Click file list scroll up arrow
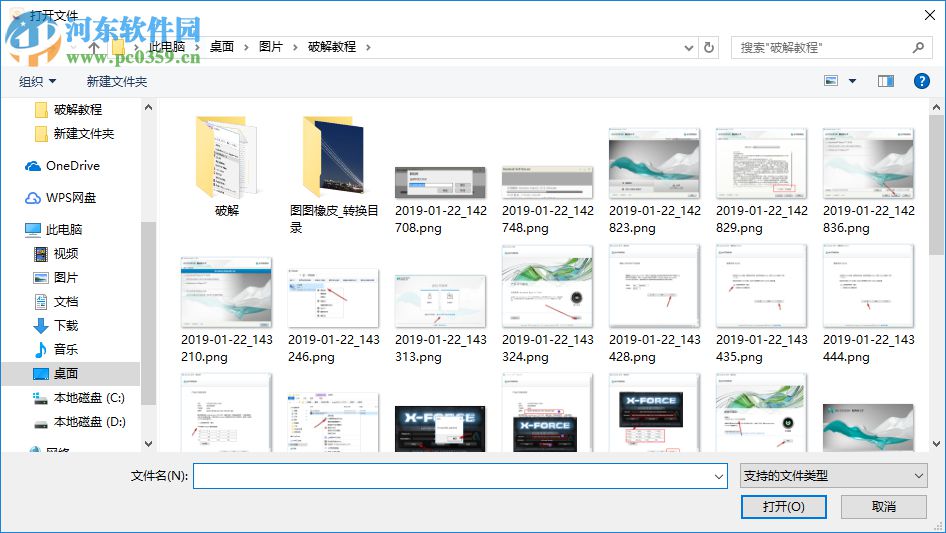 click(x=936, y=107)
